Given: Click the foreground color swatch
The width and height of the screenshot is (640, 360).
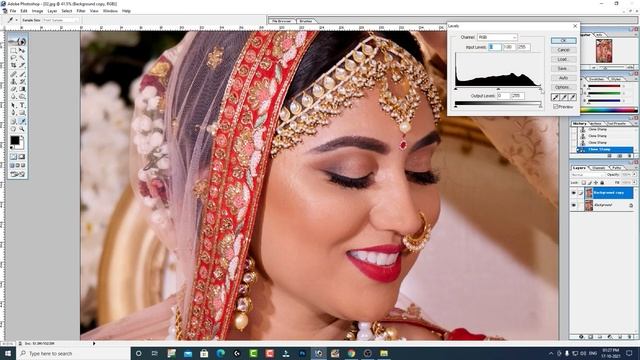Looking at the screenshot, I should tap(15, 140).
